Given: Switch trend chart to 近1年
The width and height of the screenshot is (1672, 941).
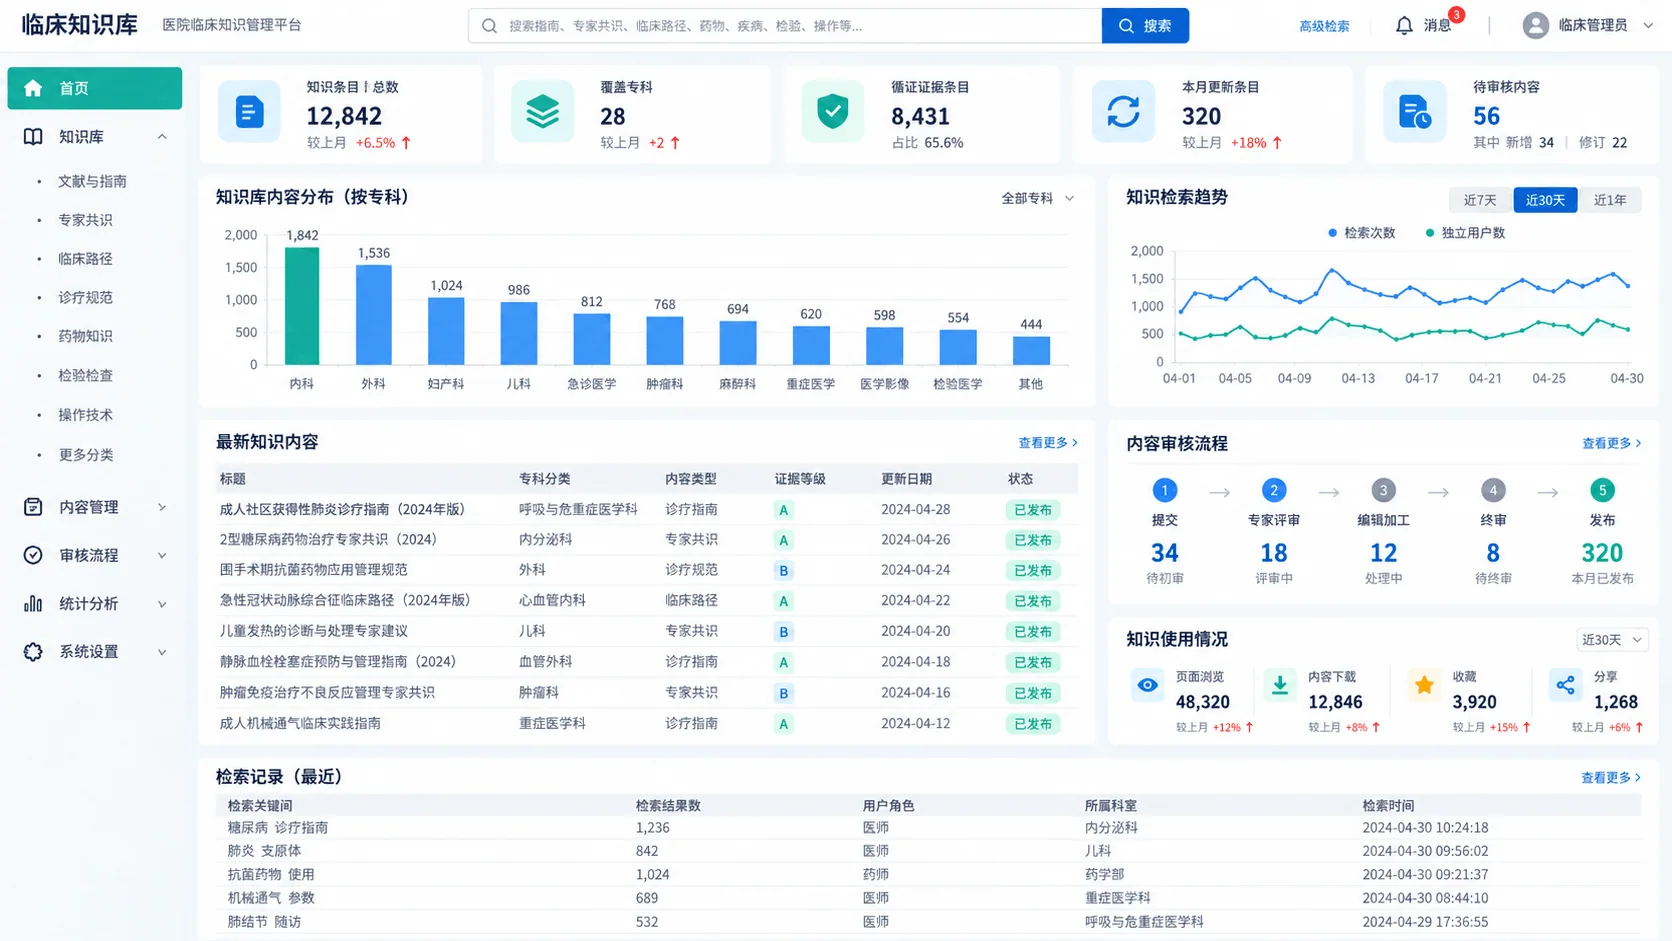Looking at the screenshot, I should click(x=1610, y=200).
